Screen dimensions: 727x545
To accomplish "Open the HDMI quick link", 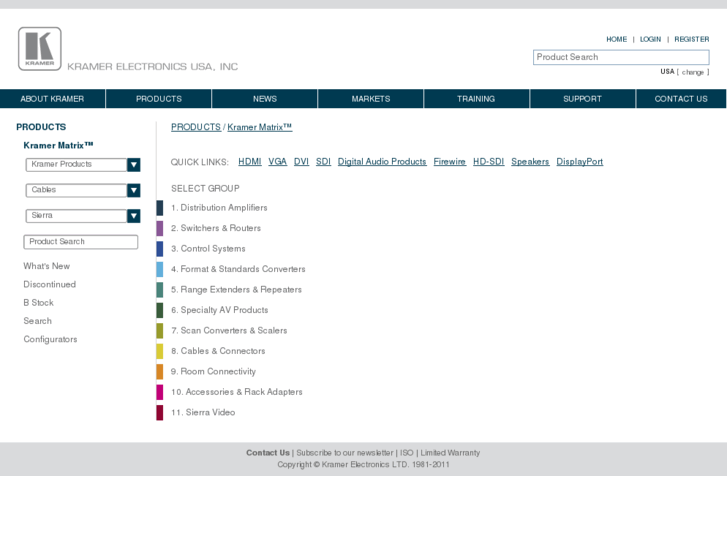I will (249, 161).
